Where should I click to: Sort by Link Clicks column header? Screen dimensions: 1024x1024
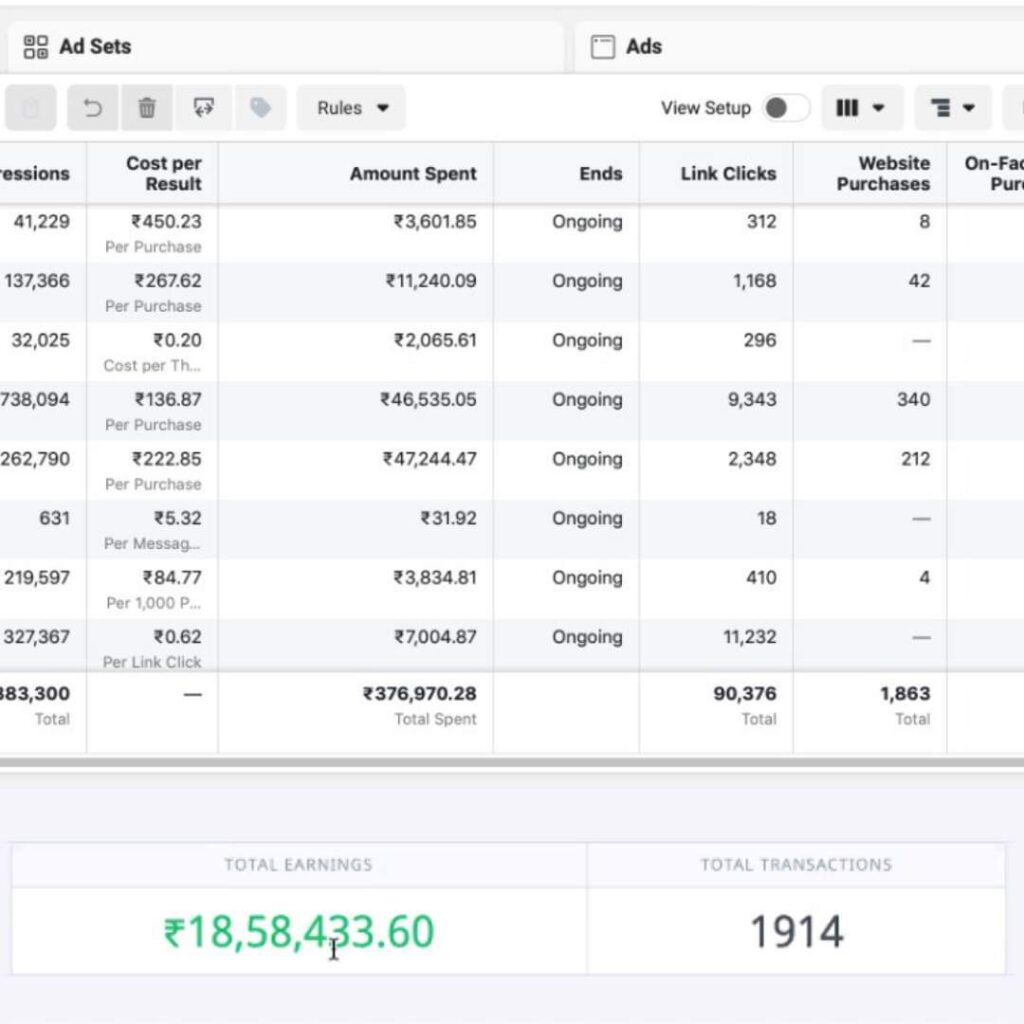point(727,173)
